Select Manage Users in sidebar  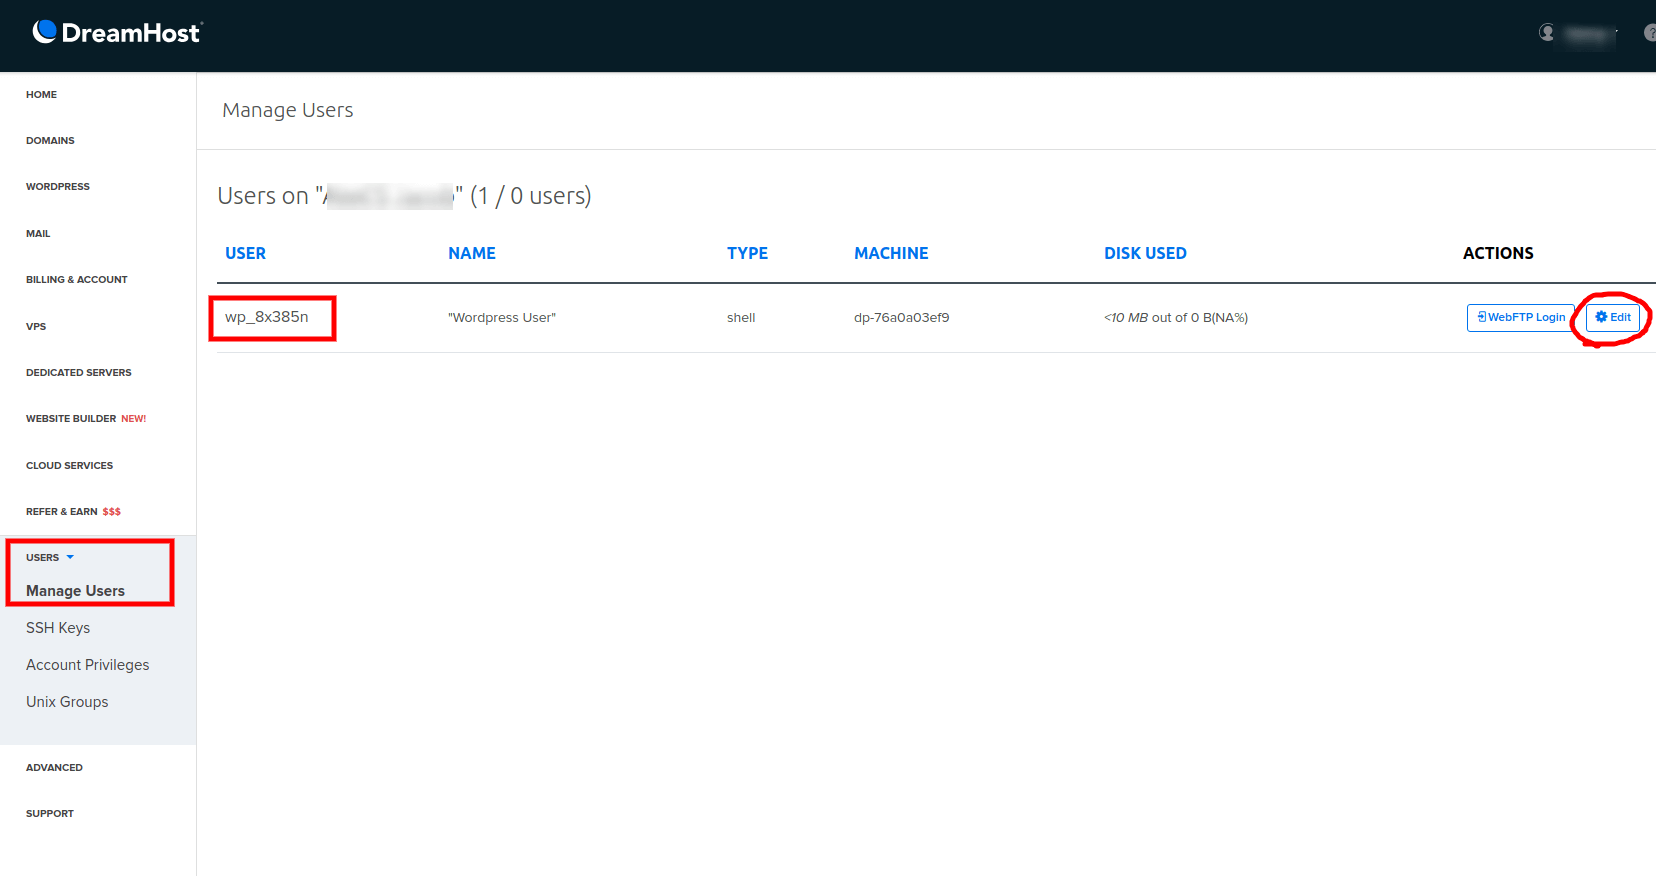(x=75, y=591)
